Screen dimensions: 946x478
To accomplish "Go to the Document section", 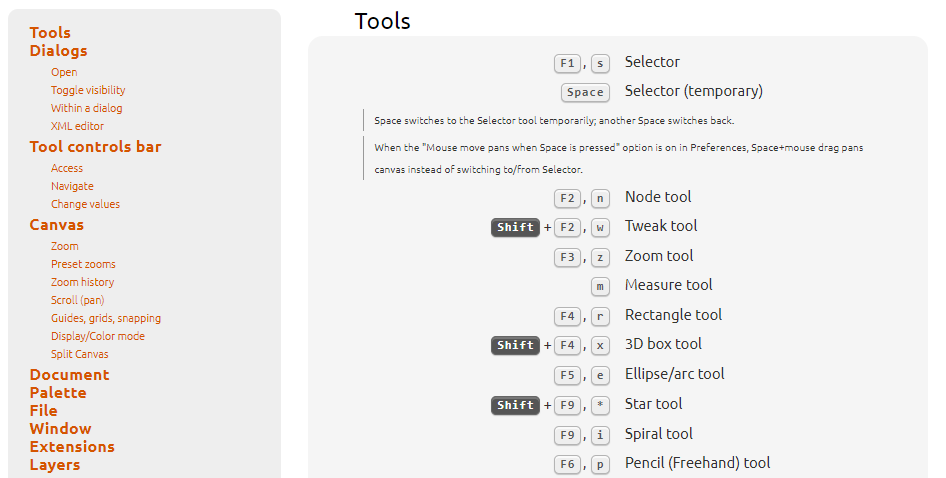I will point(69,375).
